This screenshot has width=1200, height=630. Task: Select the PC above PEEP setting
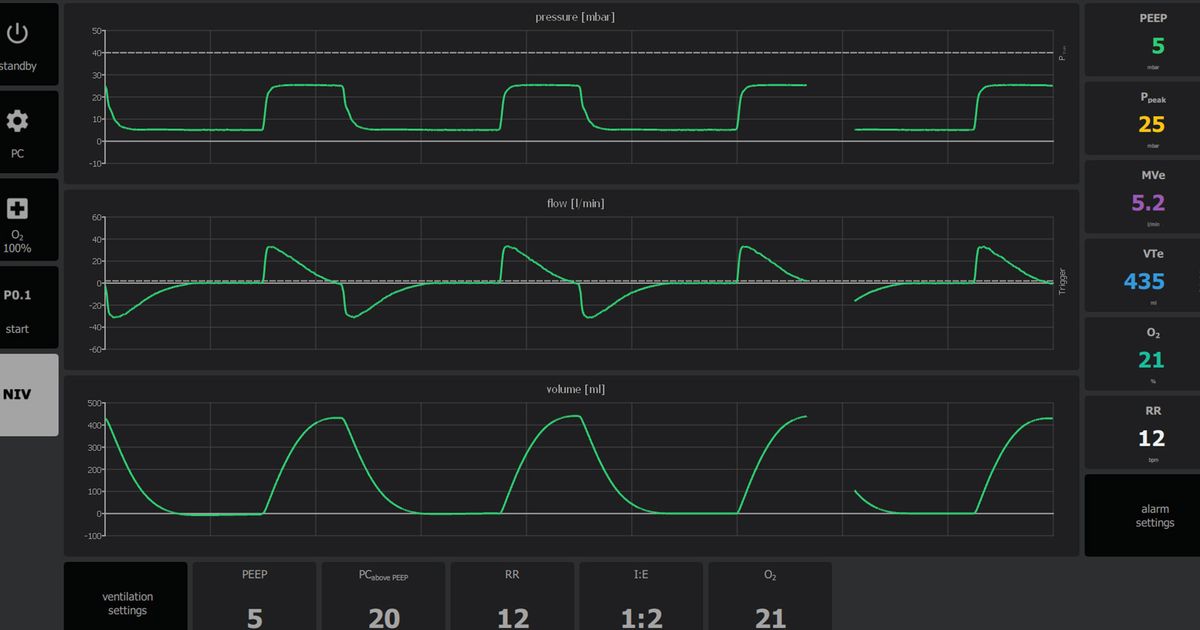click(x=384, y=598)
